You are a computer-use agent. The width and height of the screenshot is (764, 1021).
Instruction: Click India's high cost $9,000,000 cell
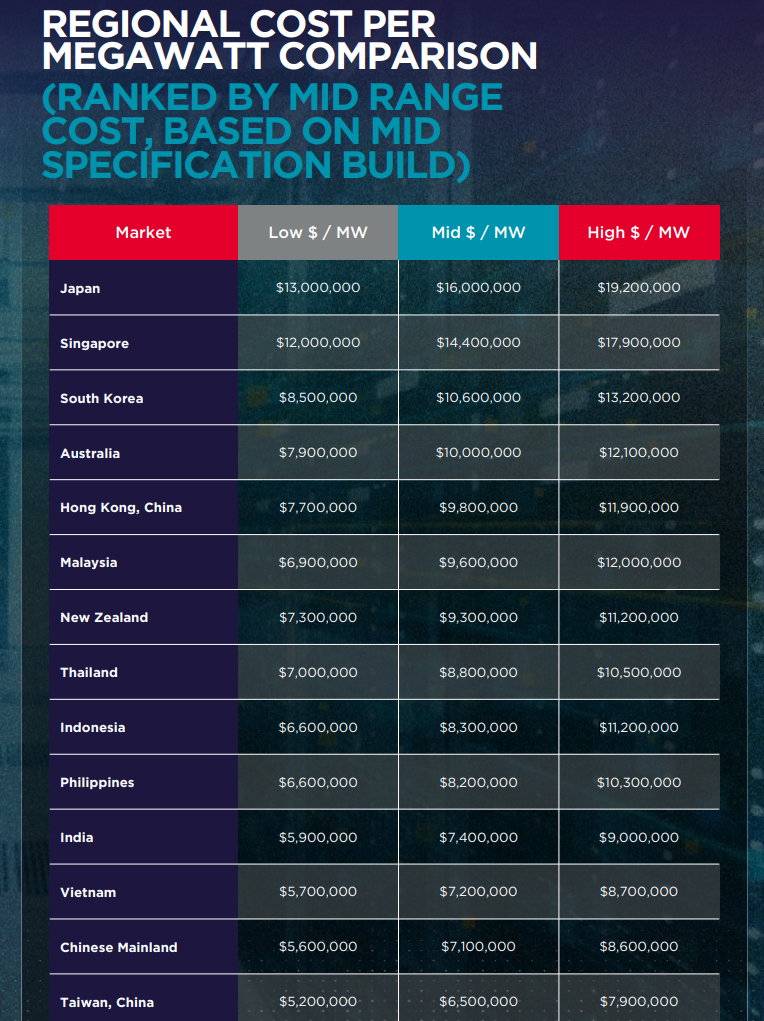click(x=638, y=837)
